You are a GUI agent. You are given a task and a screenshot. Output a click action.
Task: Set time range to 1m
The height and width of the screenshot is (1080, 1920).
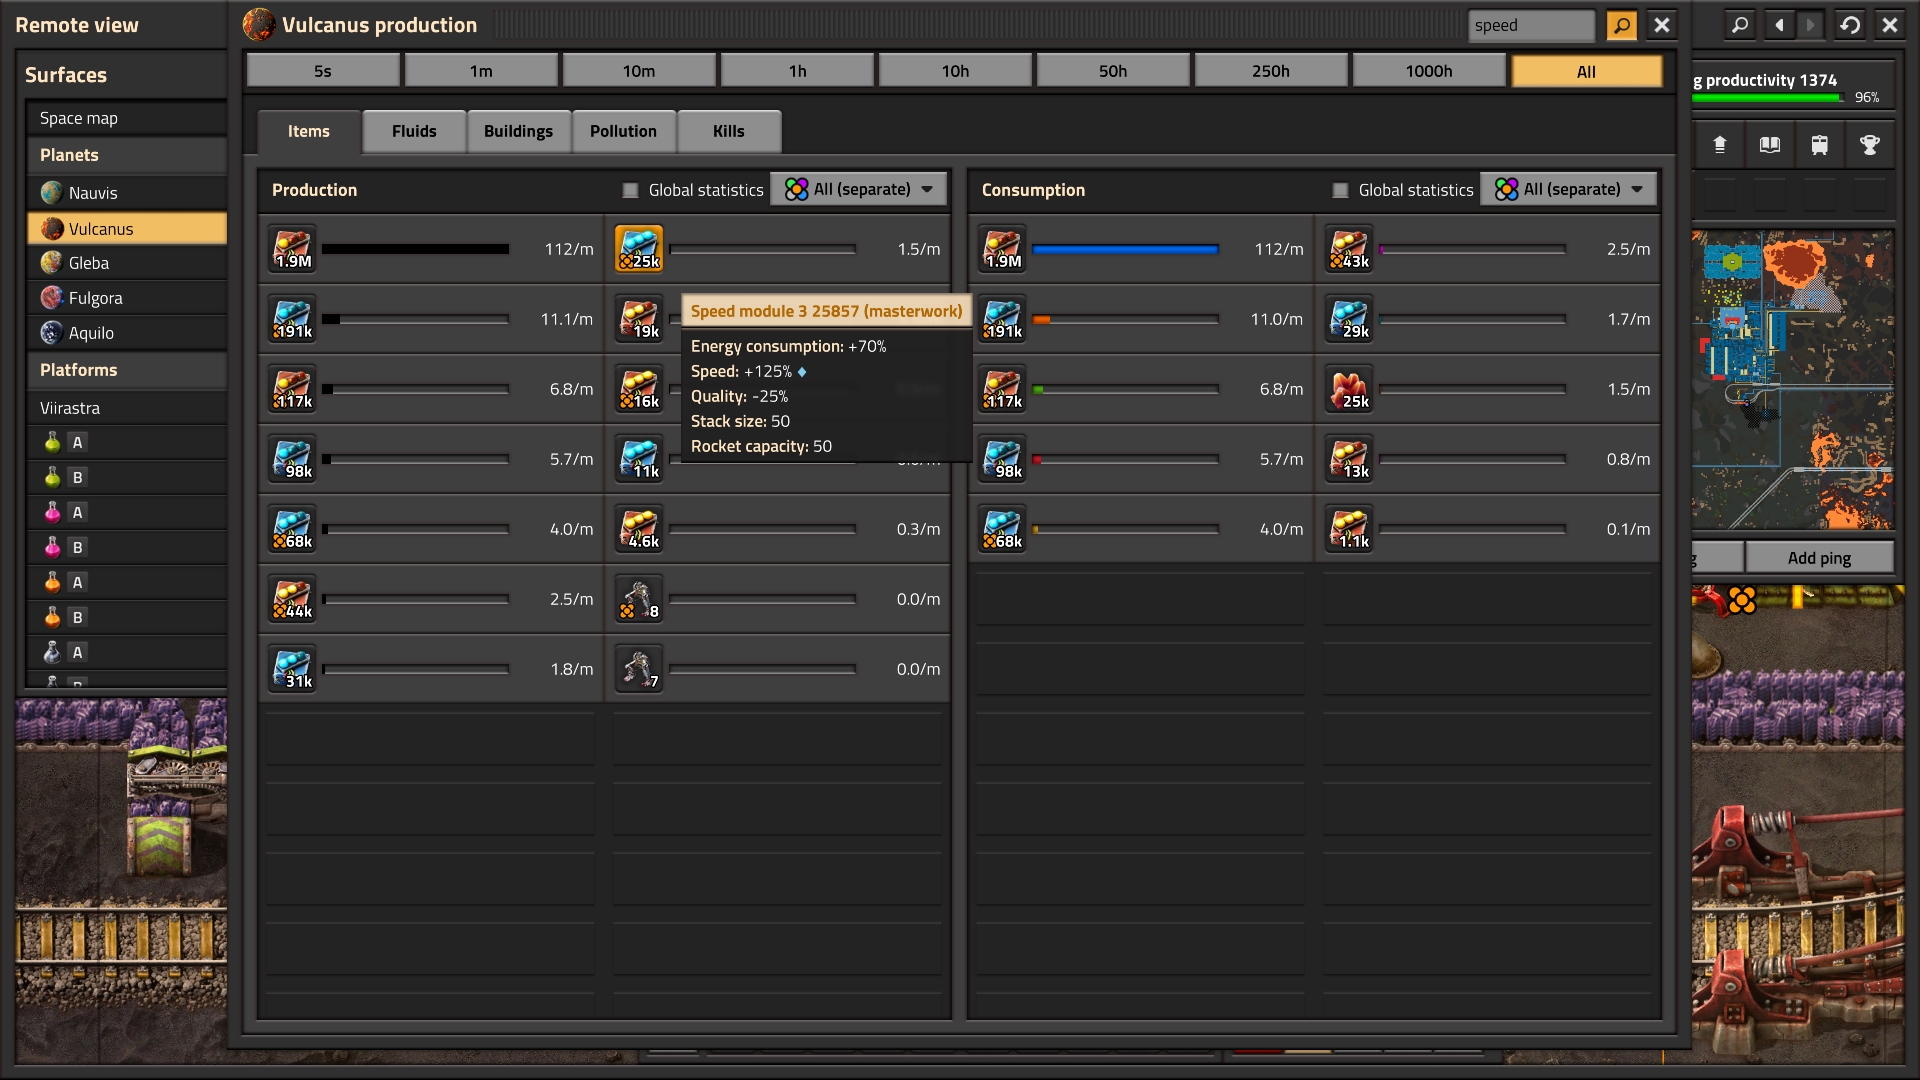click(x=481, y=71)
